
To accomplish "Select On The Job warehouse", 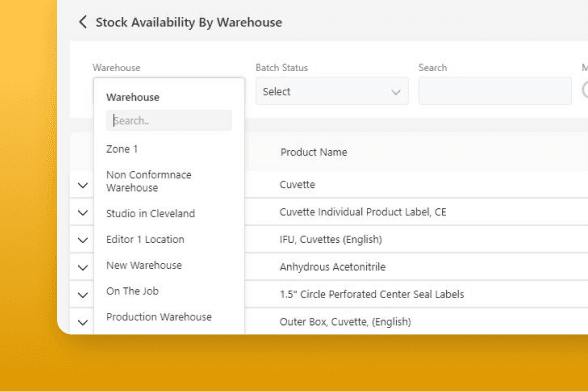I will pyautogui.click(x=132, y=291).
